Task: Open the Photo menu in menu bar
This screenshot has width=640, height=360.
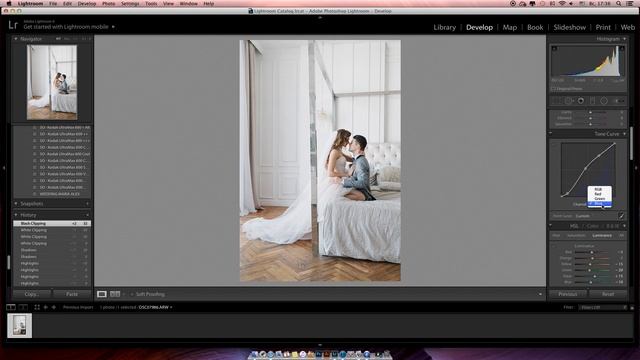Action: (x=109, y=3)
